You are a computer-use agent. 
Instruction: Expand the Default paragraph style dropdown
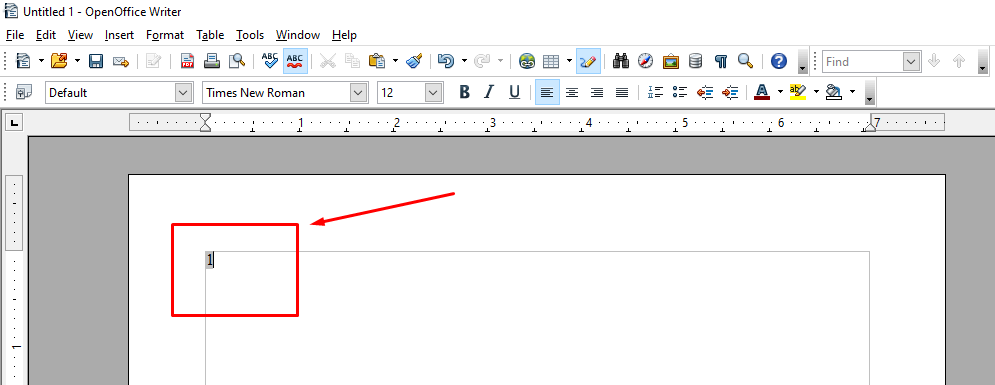click(x=183, y=93)
